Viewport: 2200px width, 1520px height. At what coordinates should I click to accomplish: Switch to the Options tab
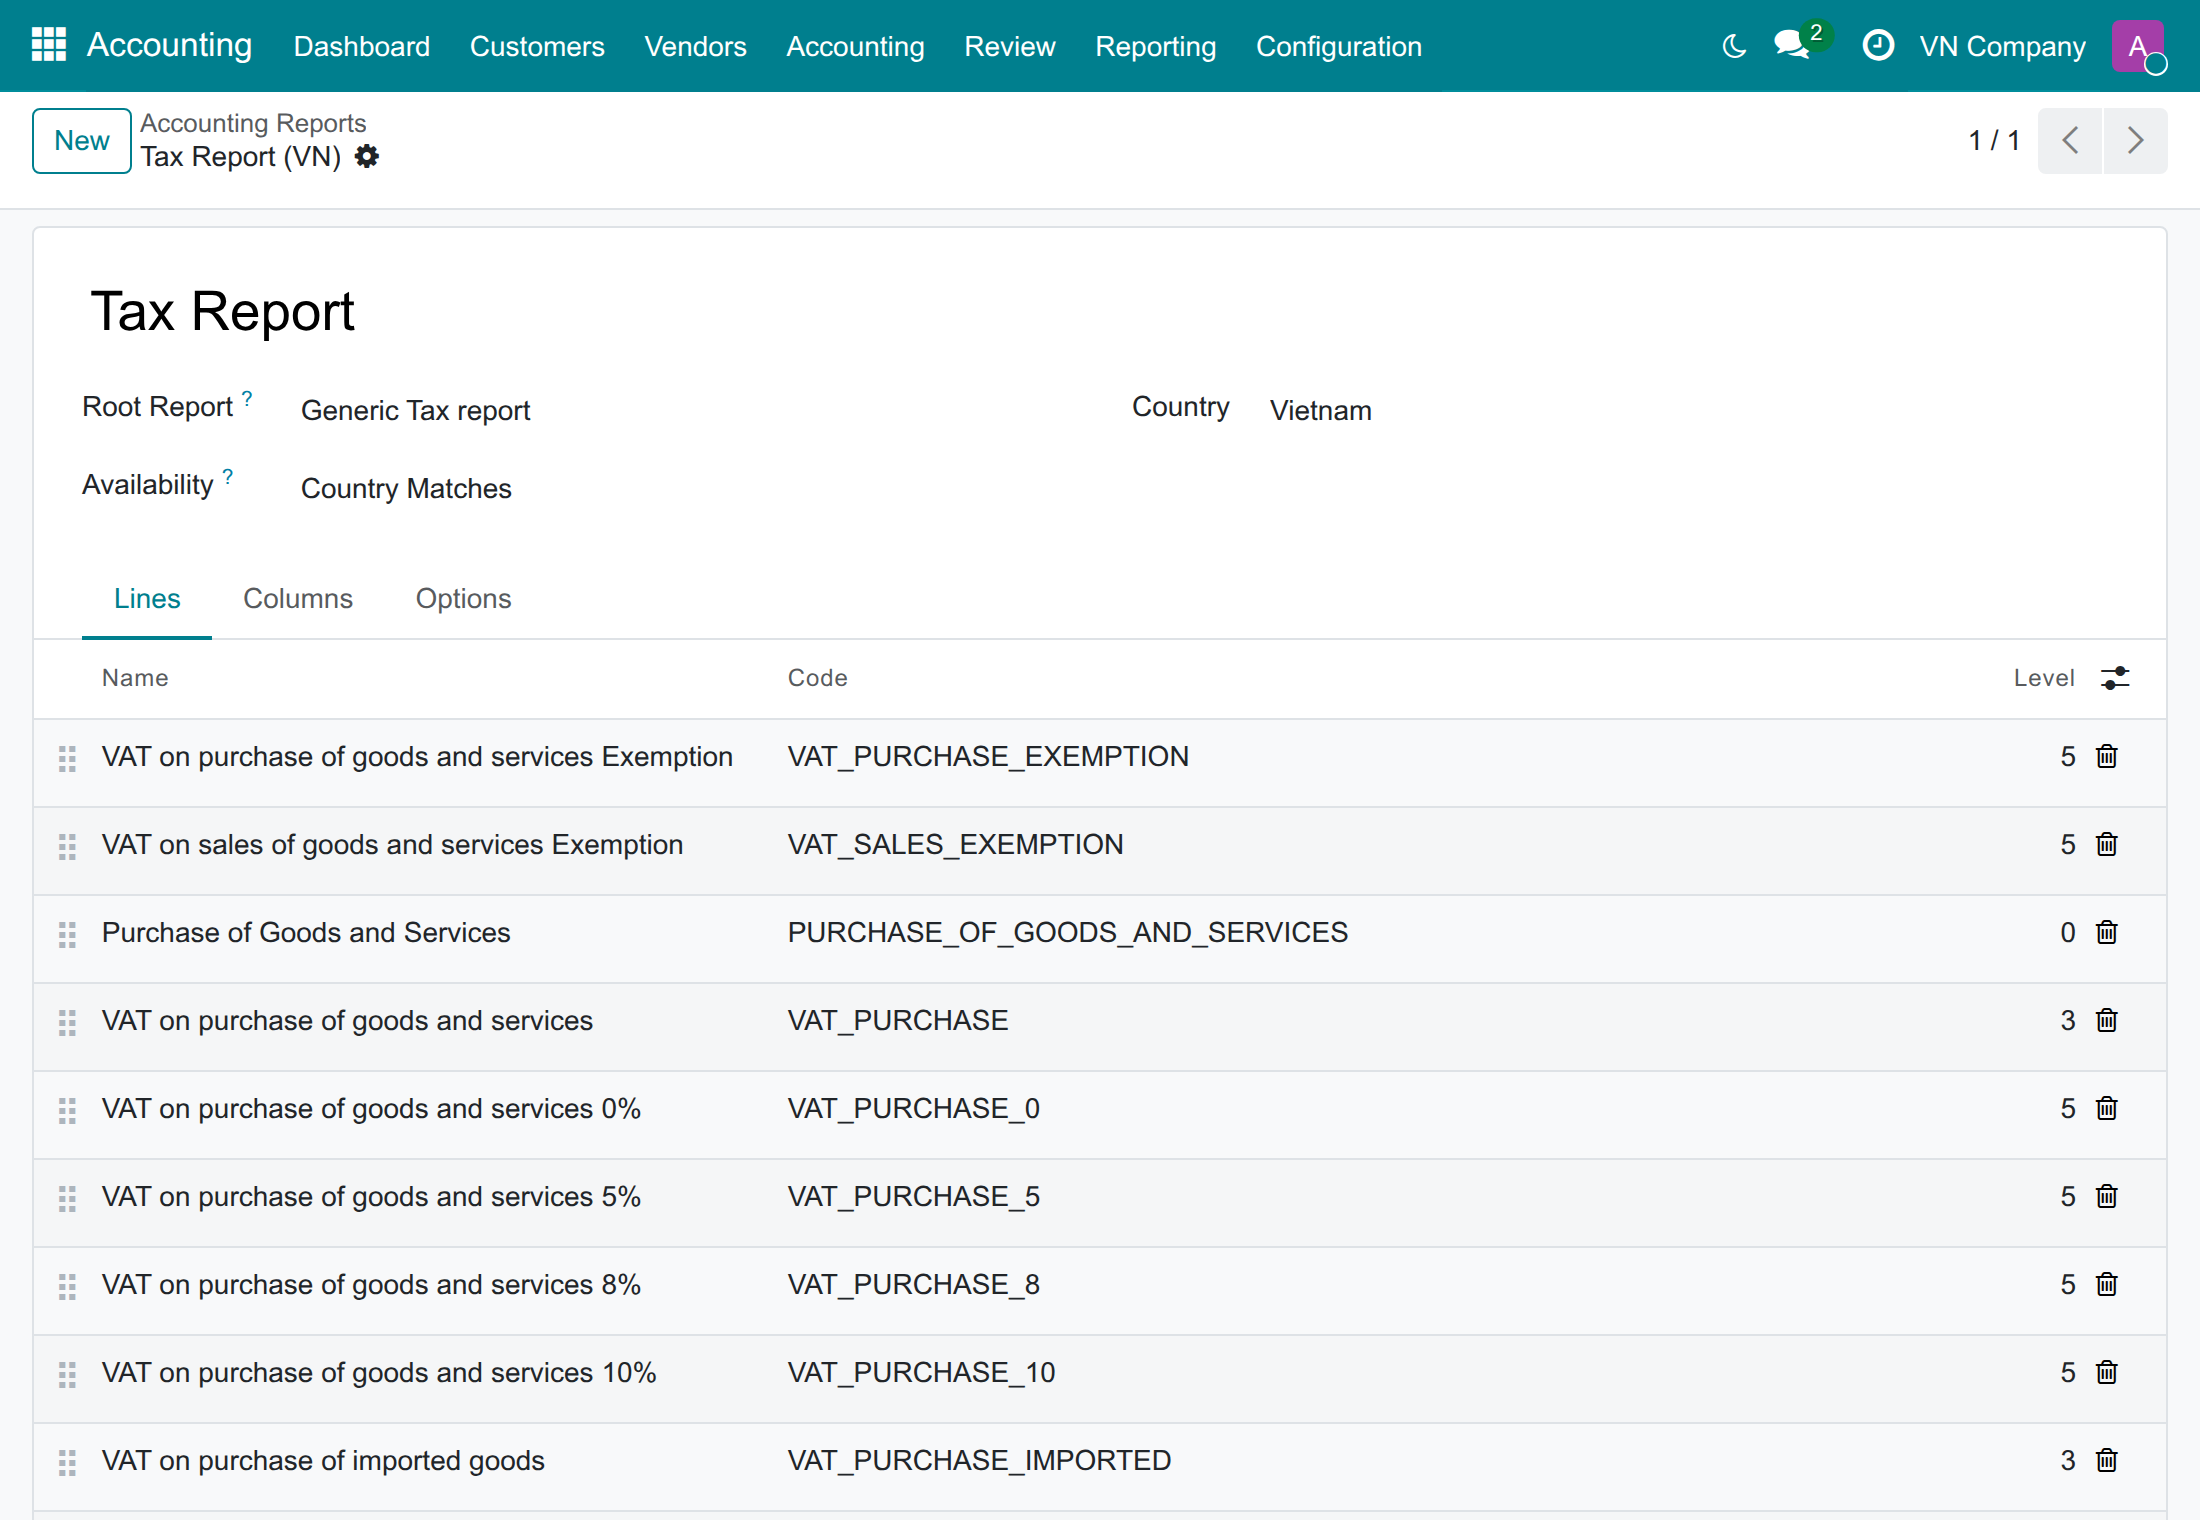click(x=463, y=599)
